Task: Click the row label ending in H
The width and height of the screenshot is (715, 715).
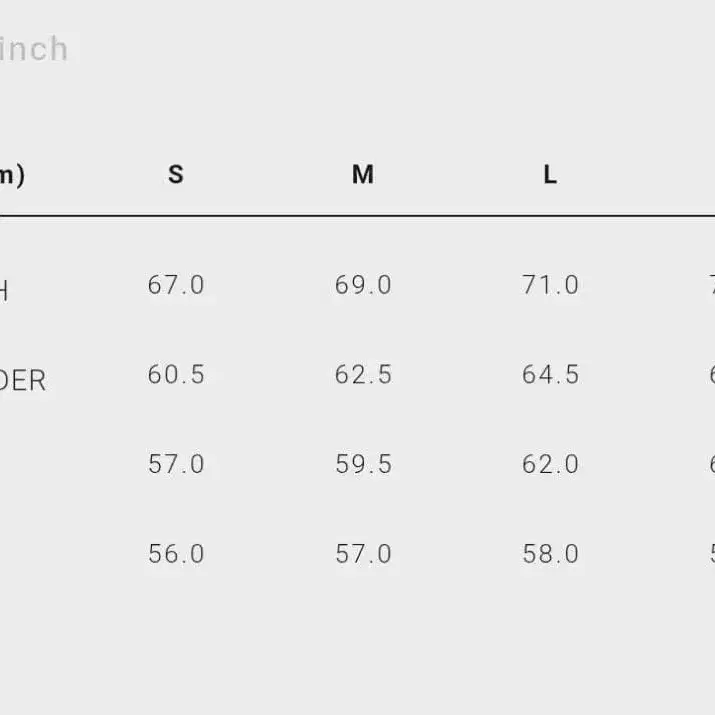Action: [4, 292]
